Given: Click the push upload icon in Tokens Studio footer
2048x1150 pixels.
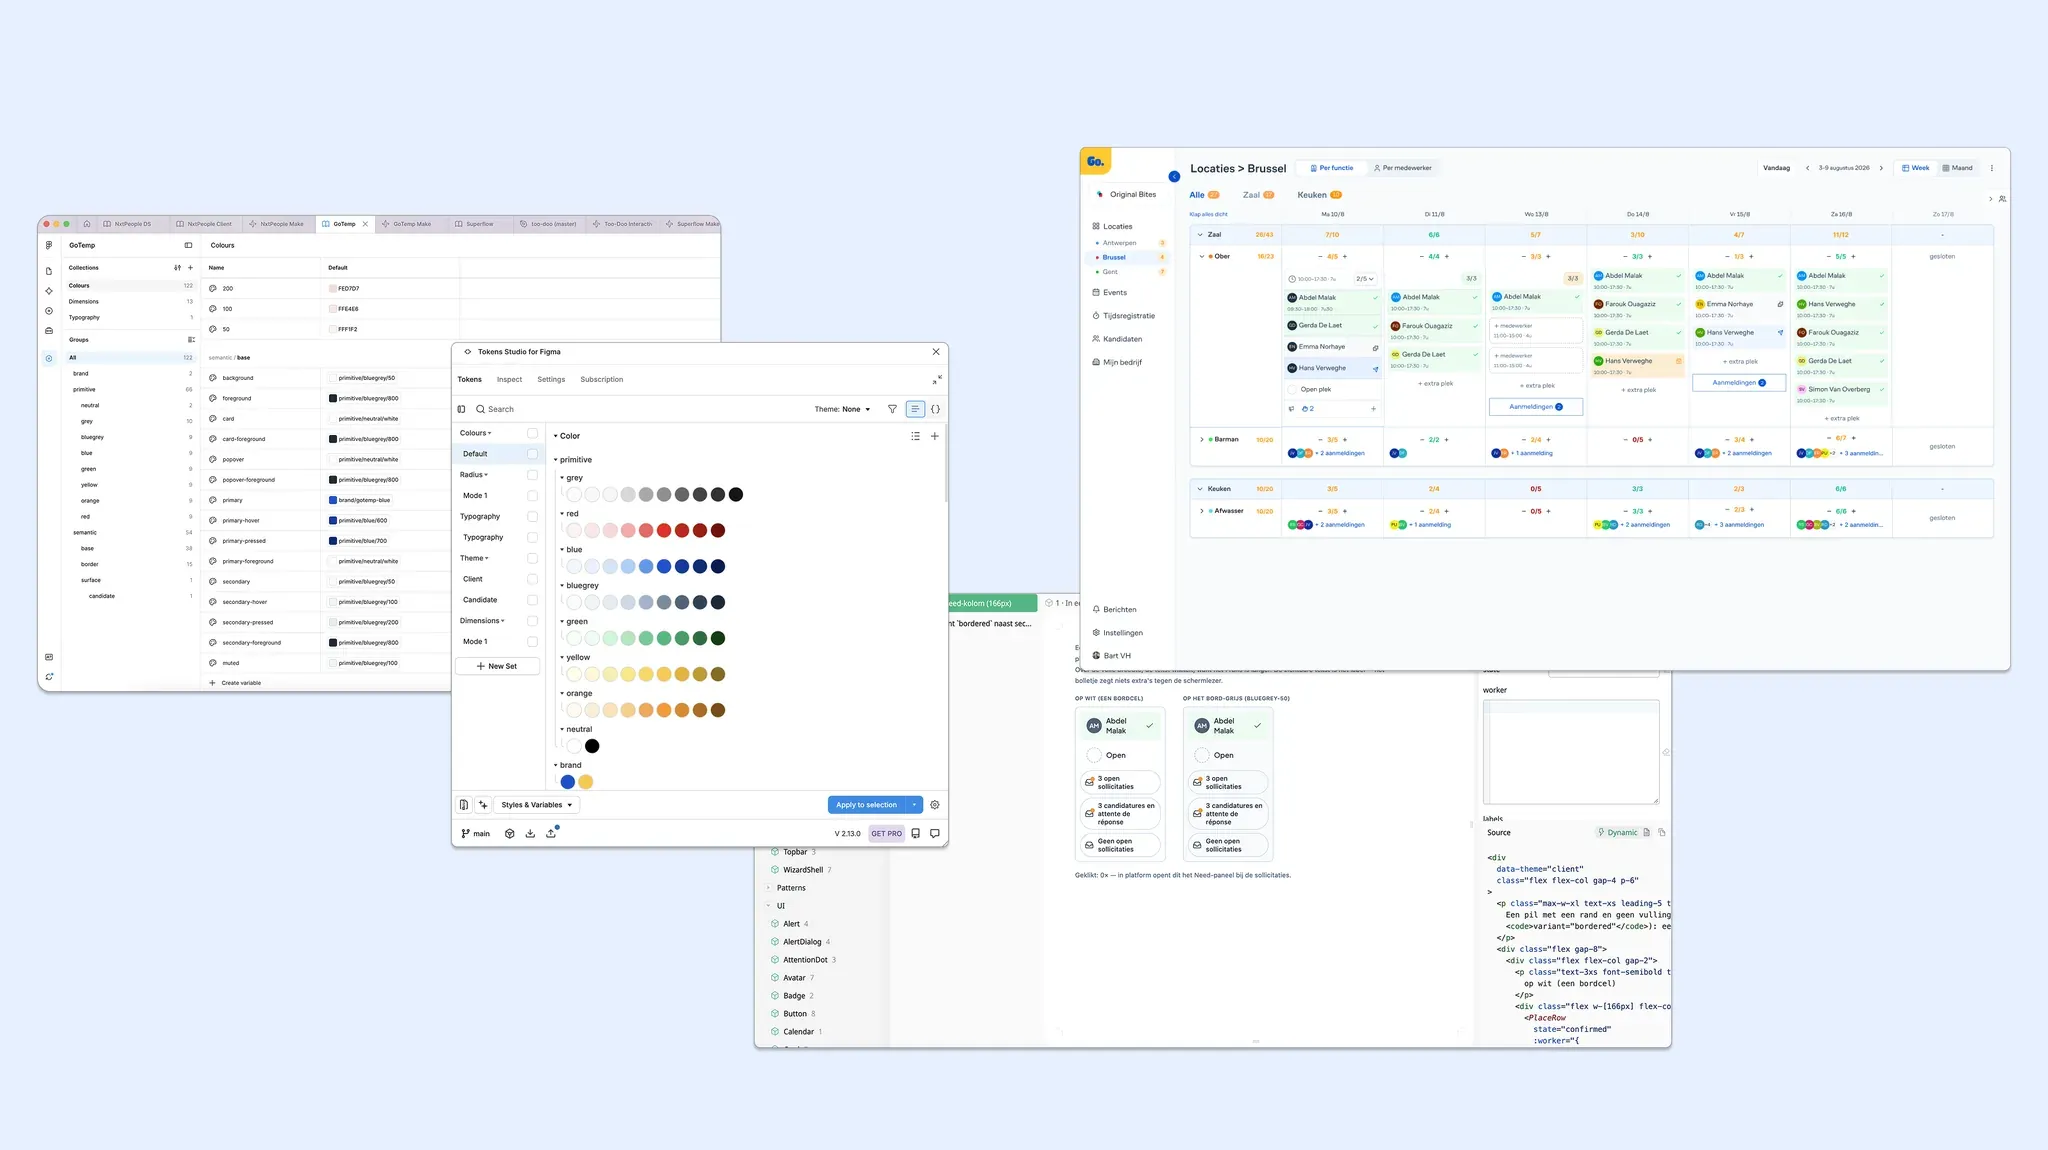Looking at the screenshot, I should [x=551, y=833].
